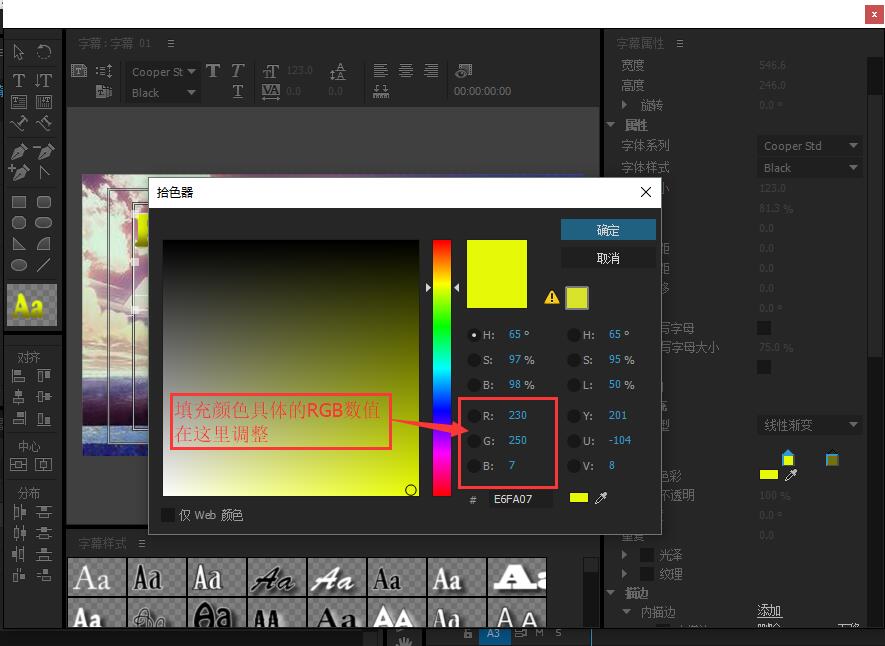Select the B brightness radio button
885x646 pixels.
pos(474,385)
